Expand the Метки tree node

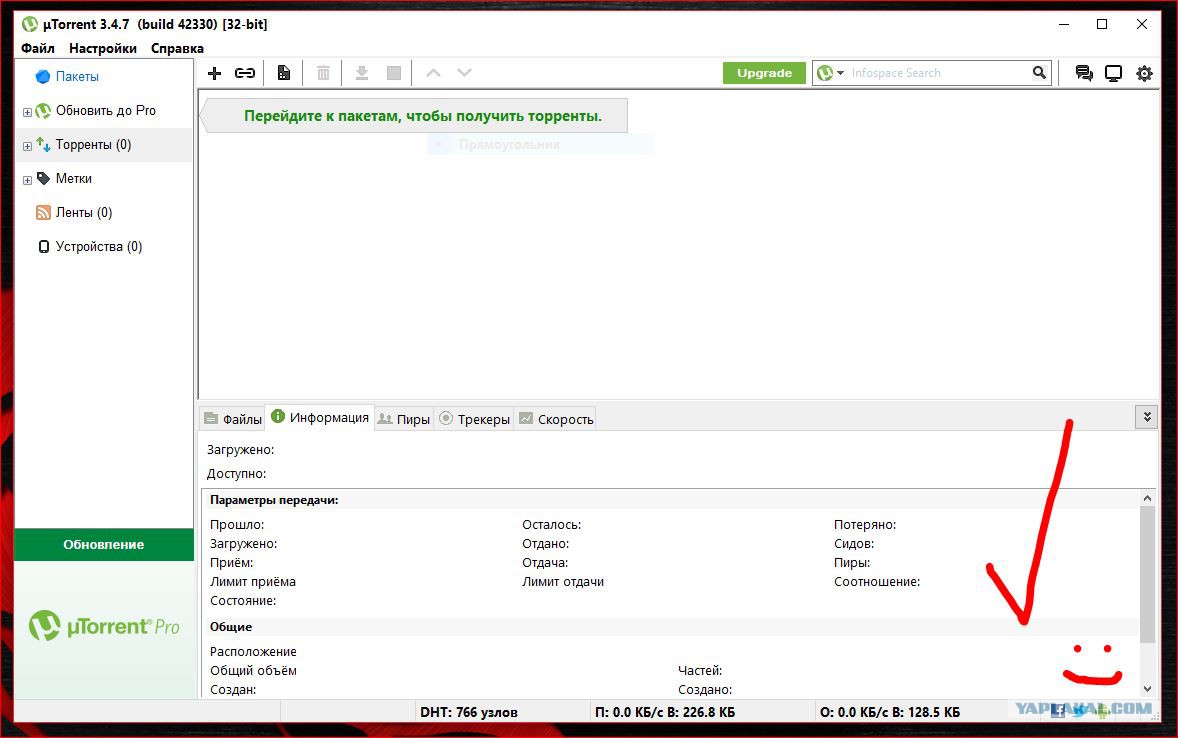click(27, 180)
